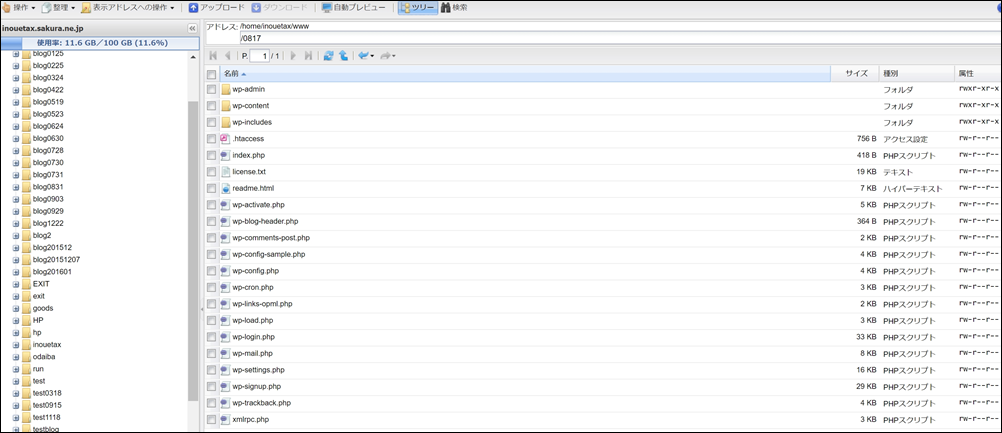Check the box for xmlrpc.php
Viewport: 1002px width, 433px height.
pos(212,420)
